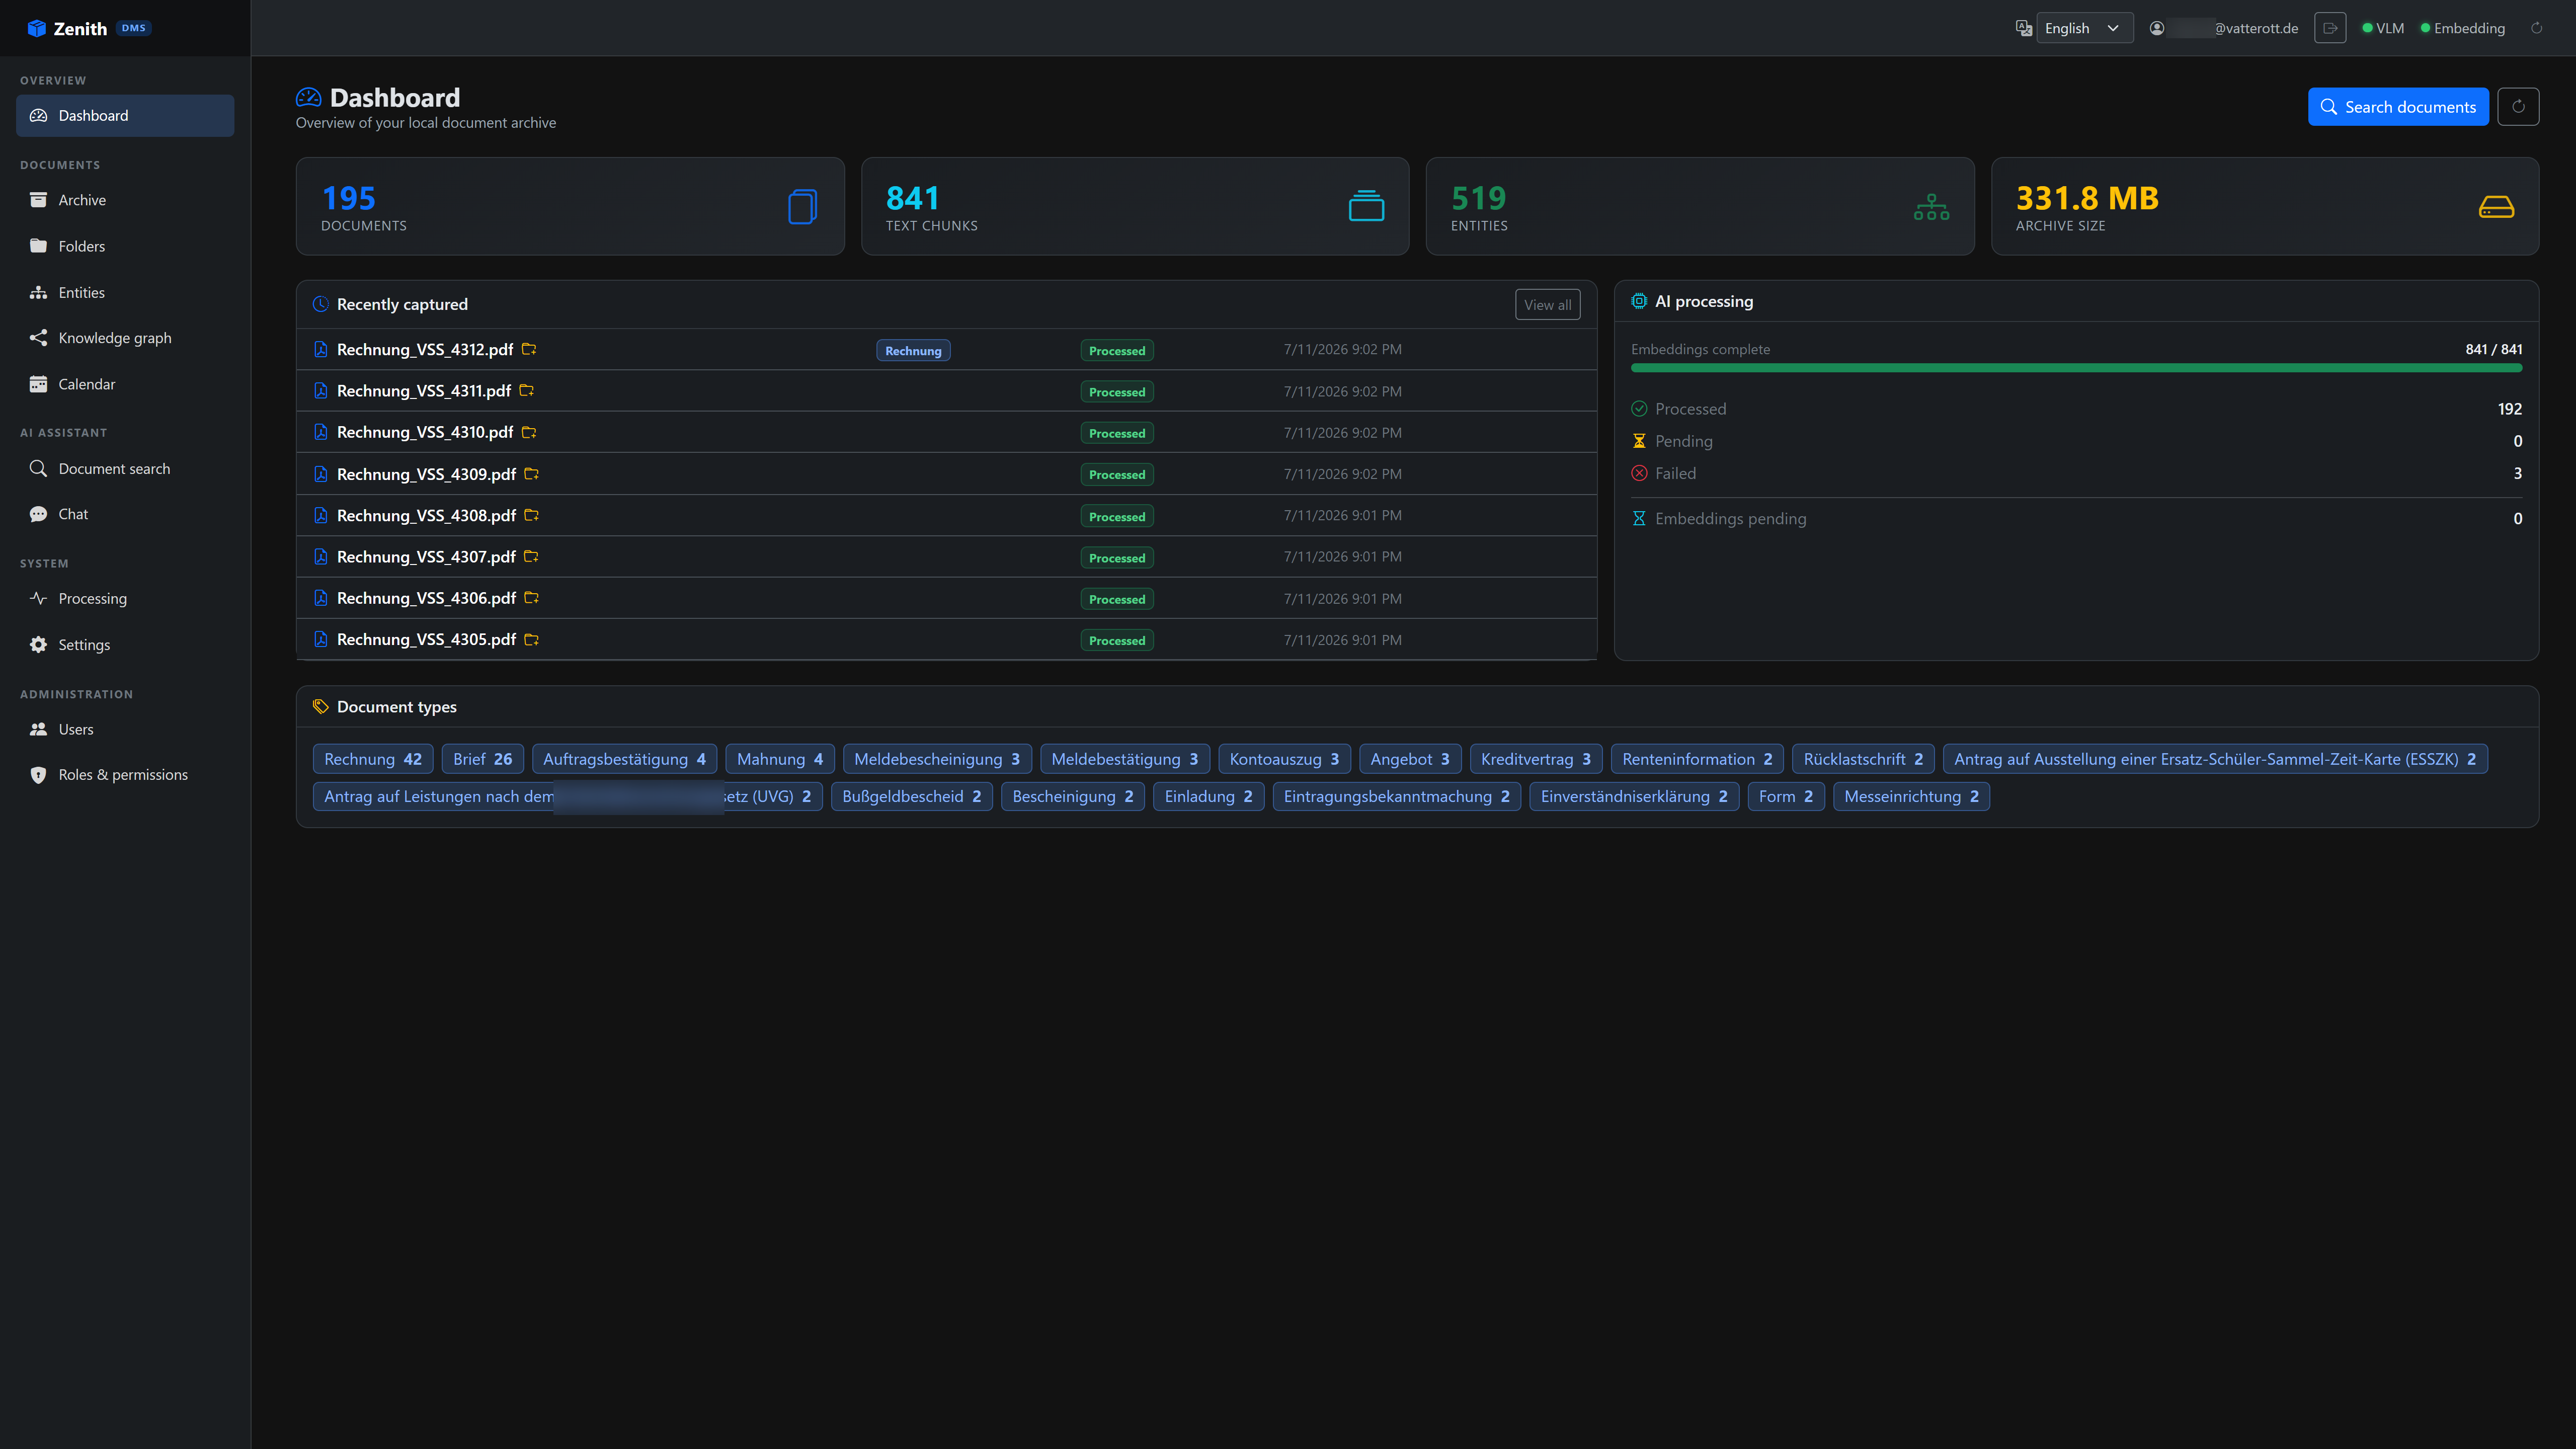The height and width of the screenshot is (1449, 2576).
Task: Click the documents stack icon in 195 card
Action: tap(802, 206)
